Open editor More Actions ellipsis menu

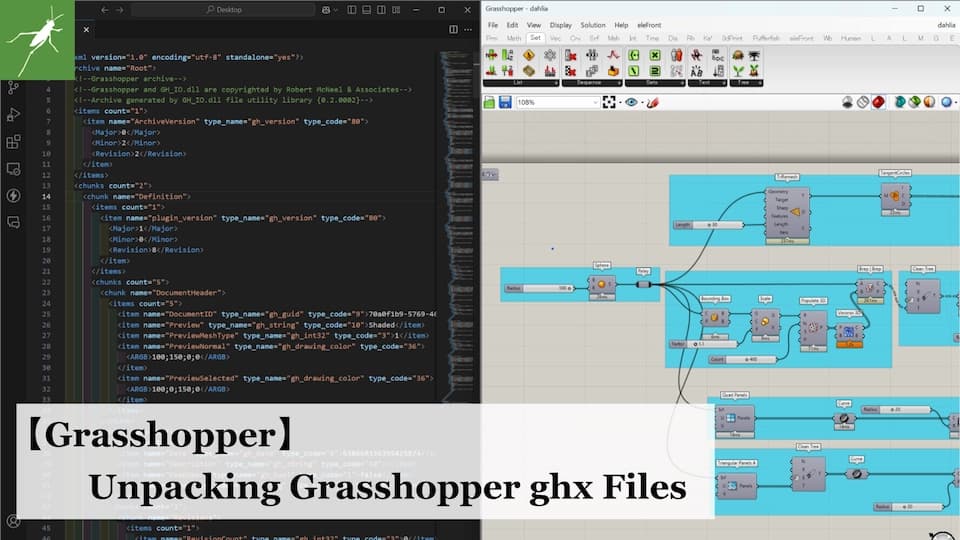coord(468,29)
